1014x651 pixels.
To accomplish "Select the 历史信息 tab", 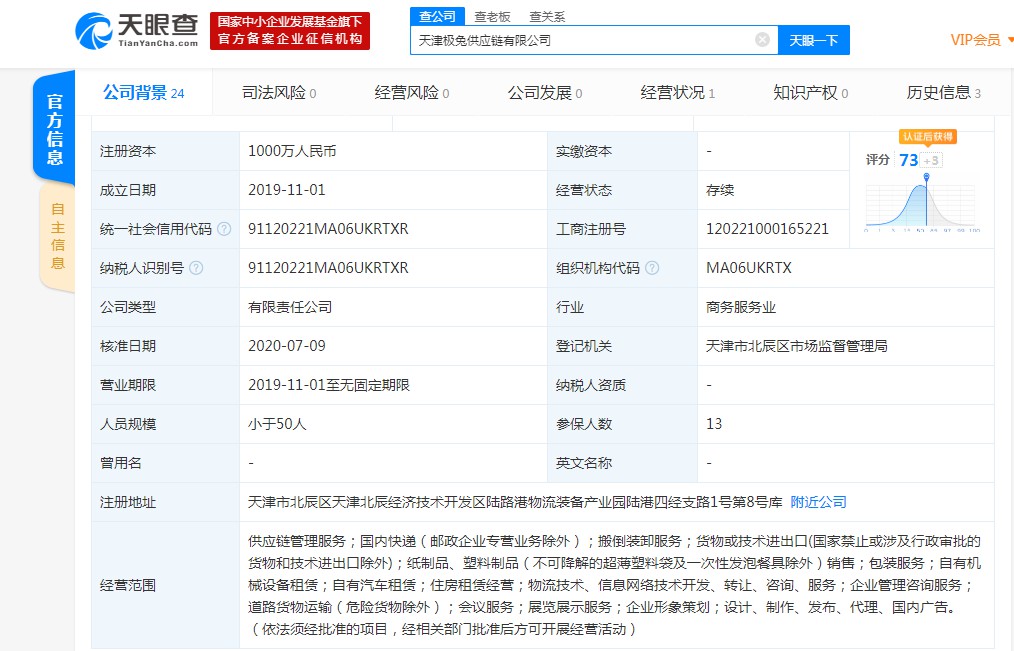I will (944, 93).
